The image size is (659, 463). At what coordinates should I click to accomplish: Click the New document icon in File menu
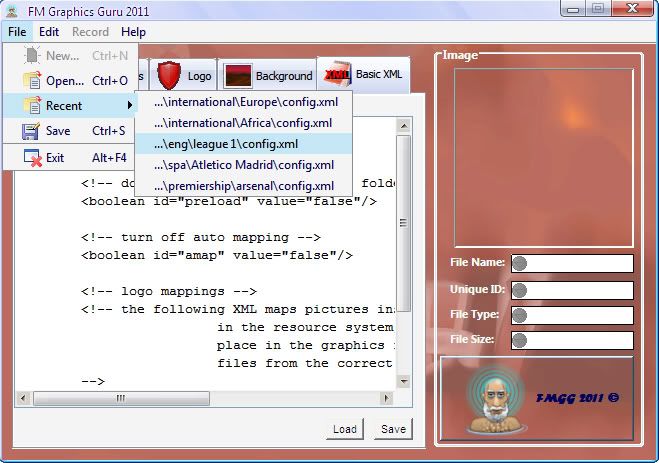pos(32,55)
